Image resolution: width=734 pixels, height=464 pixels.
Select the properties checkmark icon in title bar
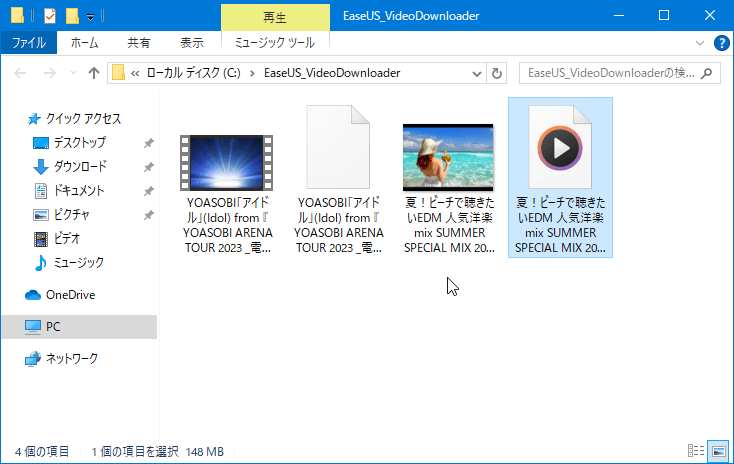[49, 16]
